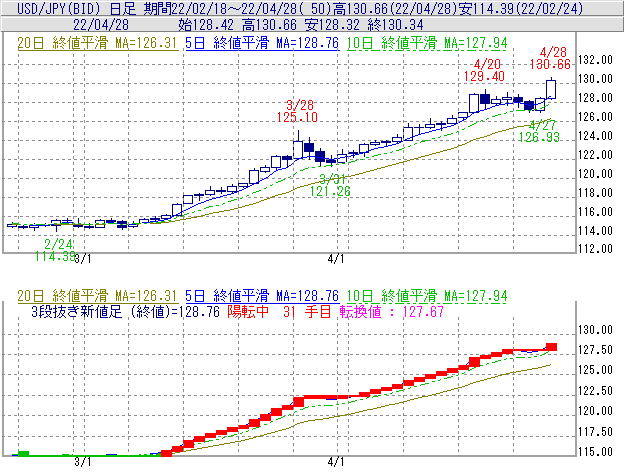Click the 3/31 121.26 low marker label
624x475 pixels.
click(x=330, y=185)
